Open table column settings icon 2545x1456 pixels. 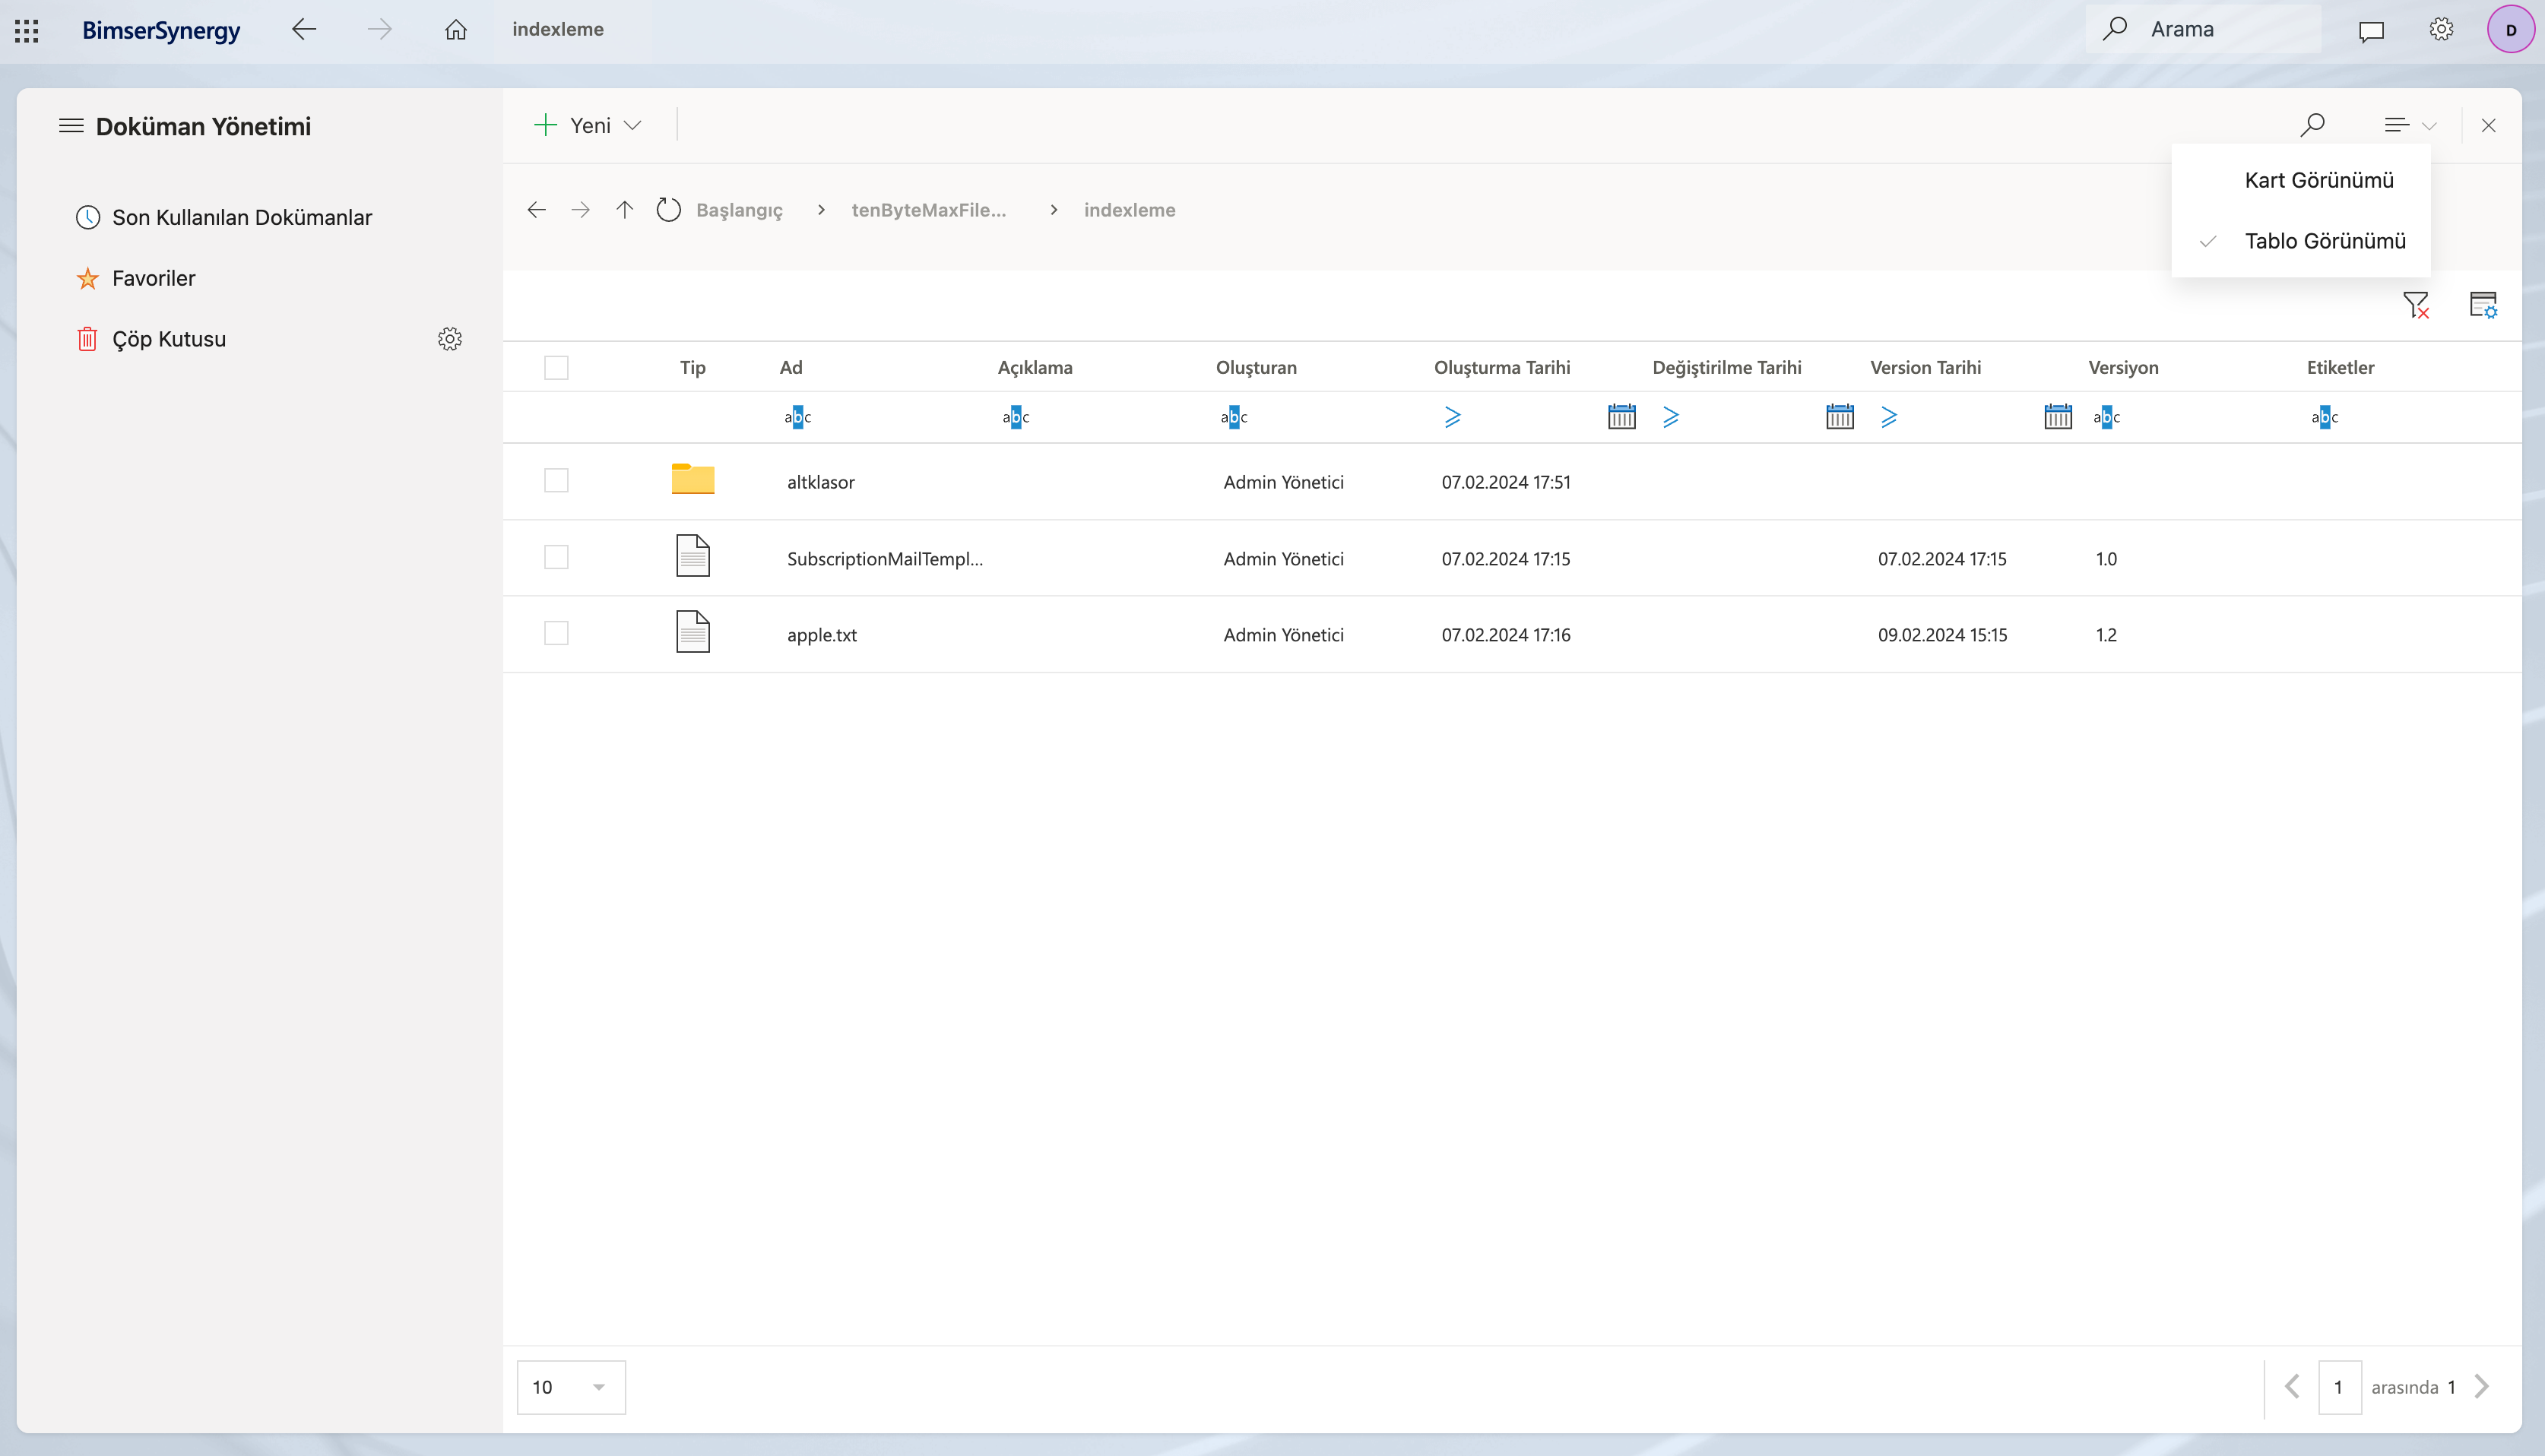pos(2483,305)
